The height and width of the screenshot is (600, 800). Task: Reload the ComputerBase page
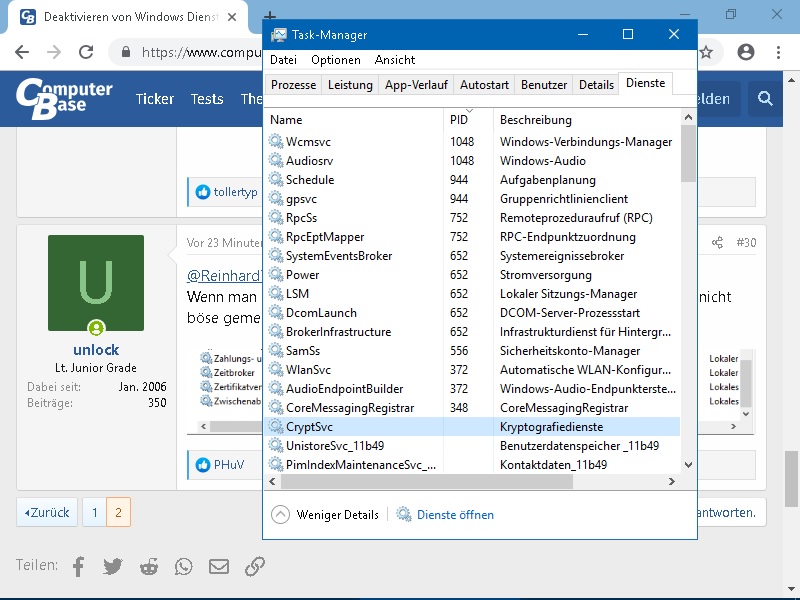[x=86, y=52]
